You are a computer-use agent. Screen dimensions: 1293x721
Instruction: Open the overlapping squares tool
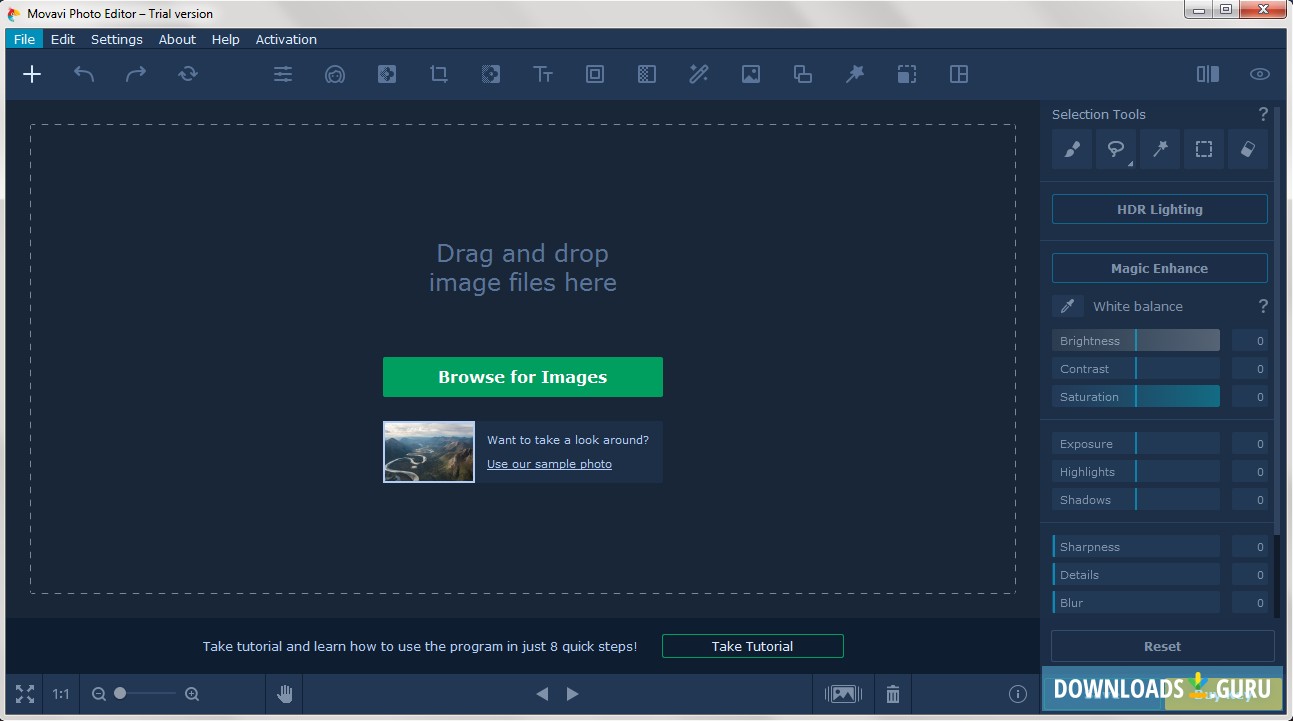[x=802, y=74]
